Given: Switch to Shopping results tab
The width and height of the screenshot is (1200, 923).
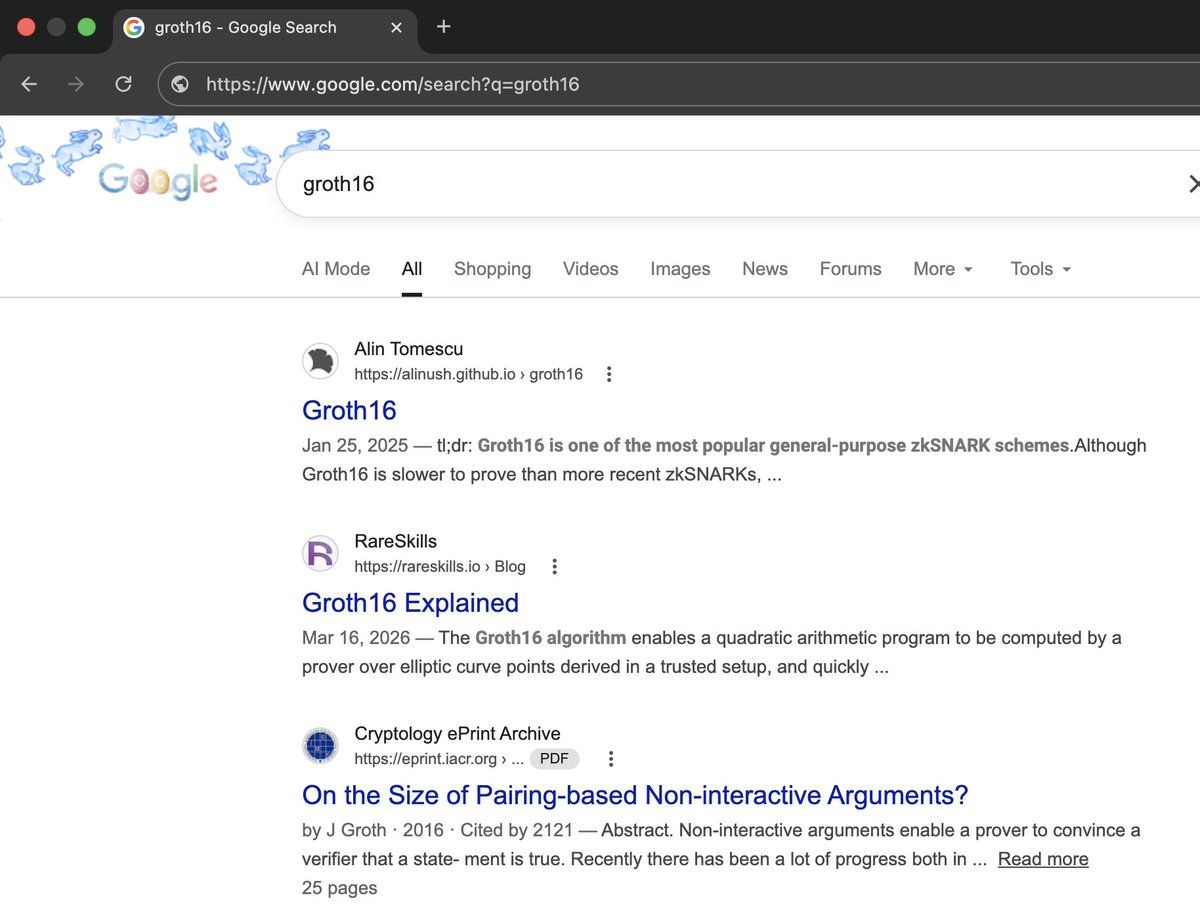Looking at the screenshot, I should click(x=492, y=269).
